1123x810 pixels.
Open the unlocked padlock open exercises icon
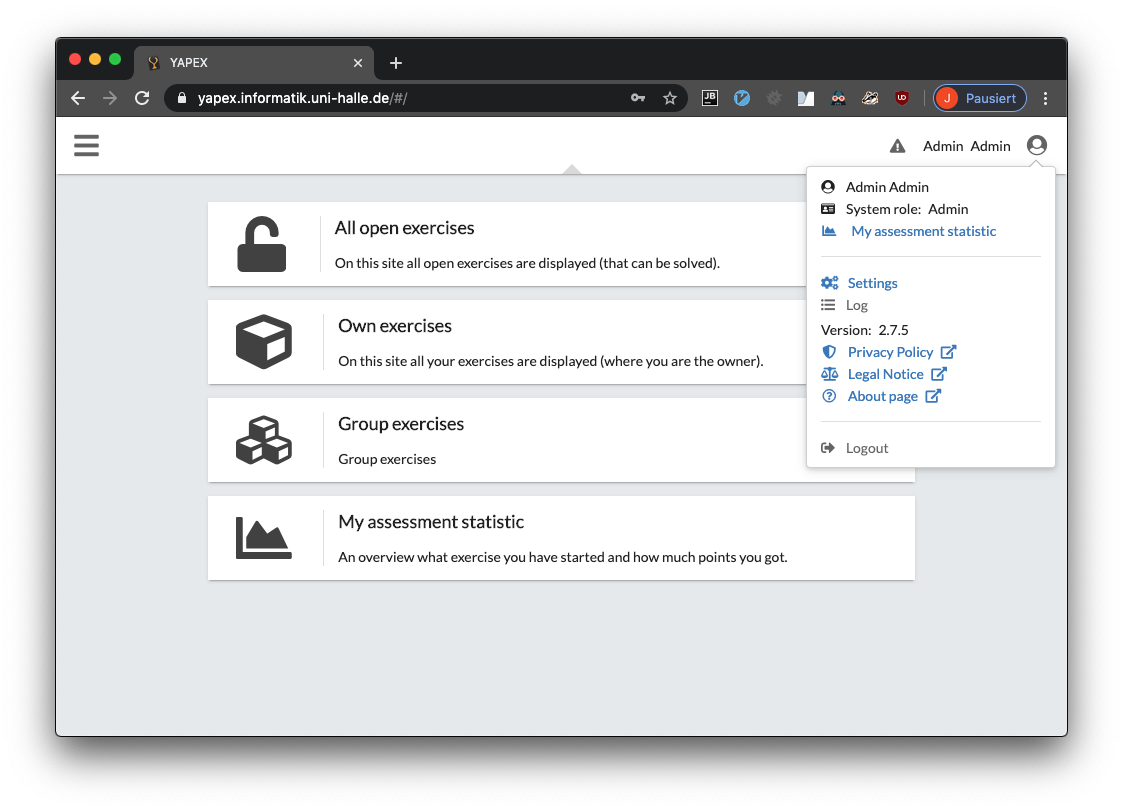[262, 245]
